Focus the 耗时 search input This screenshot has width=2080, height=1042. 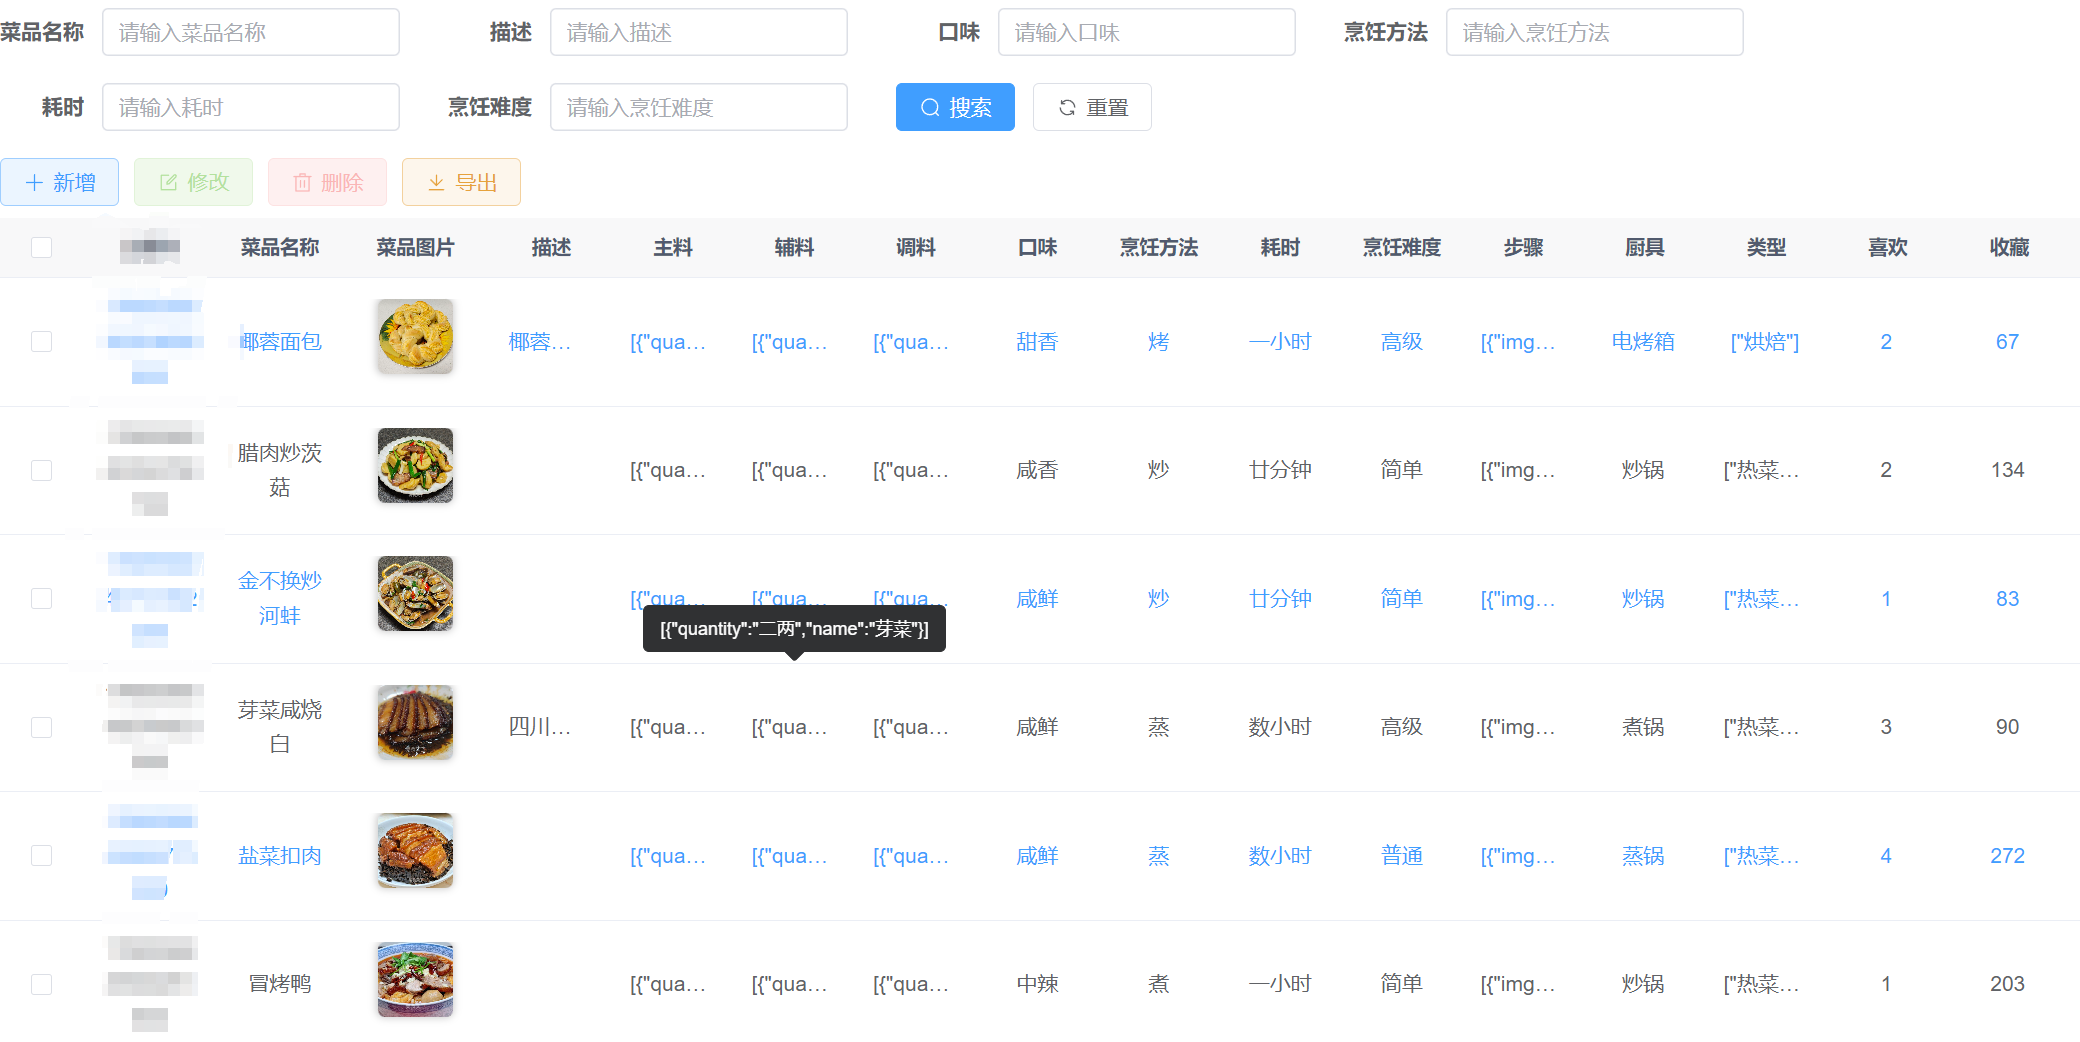click(251, 107)
